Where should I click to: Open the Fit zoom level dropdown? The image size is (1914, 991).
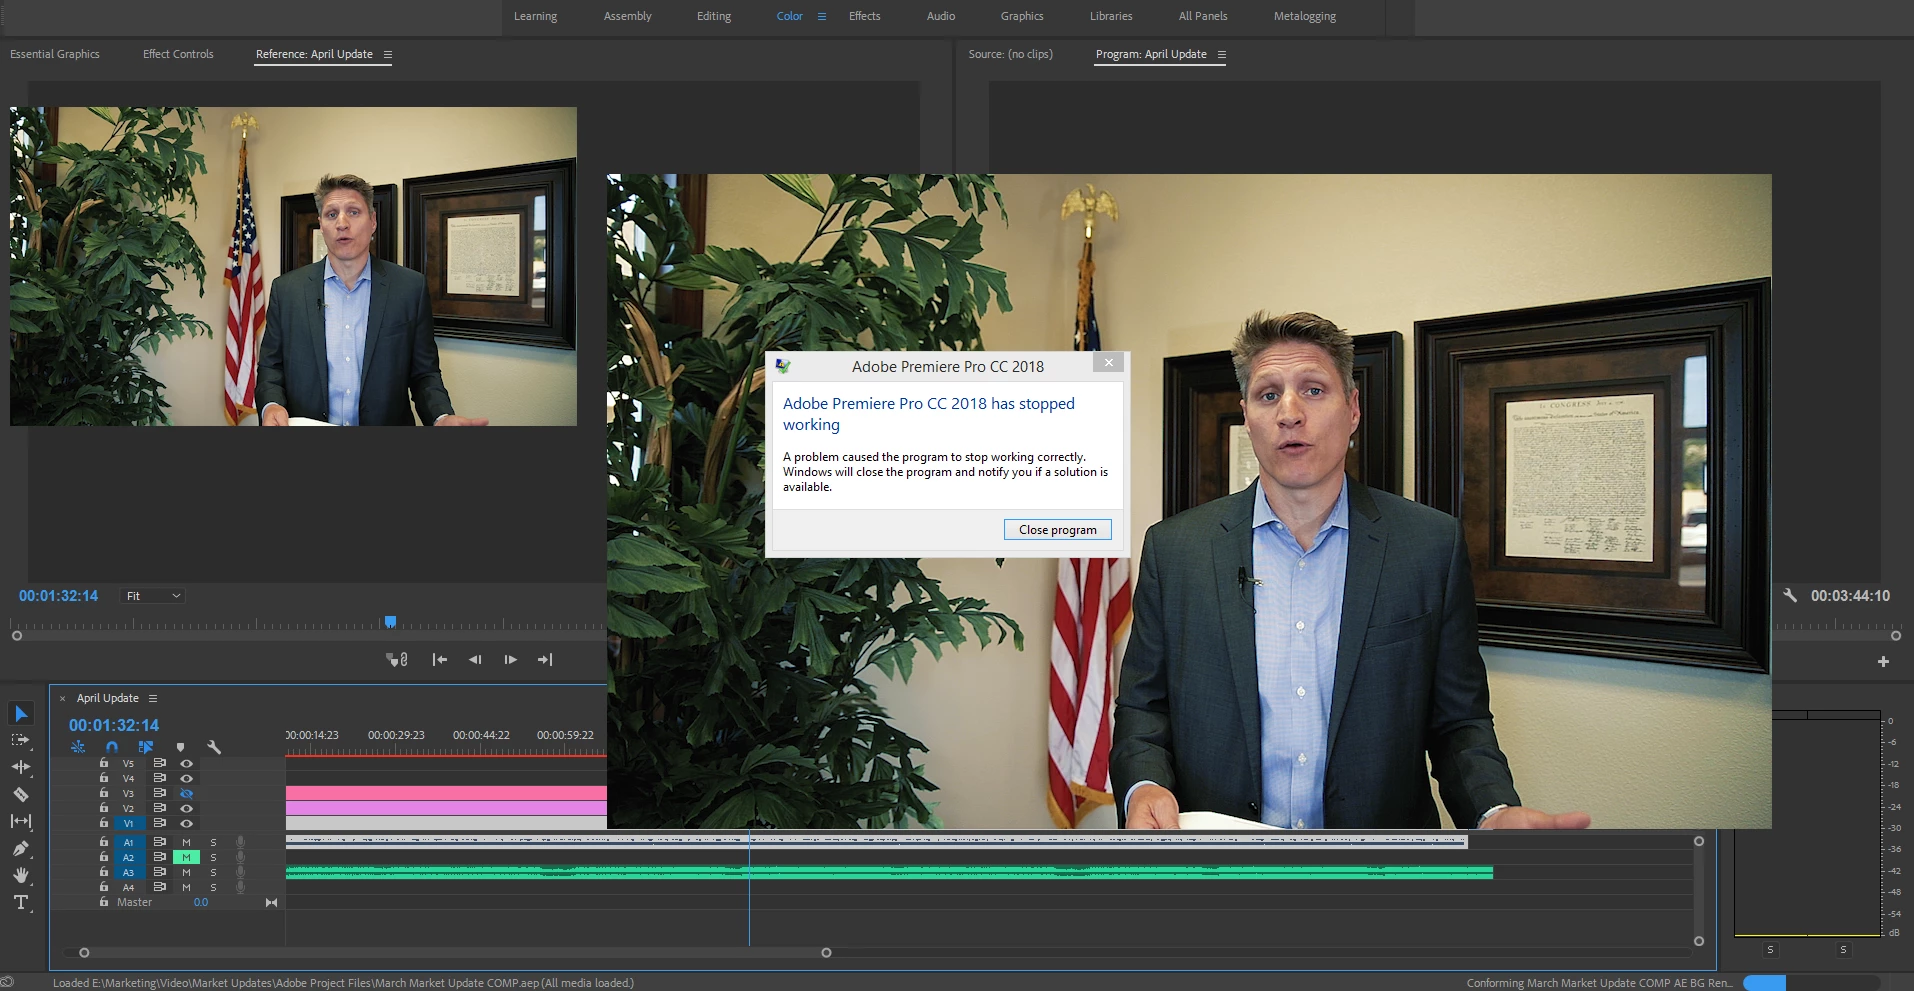click(153, 596)
